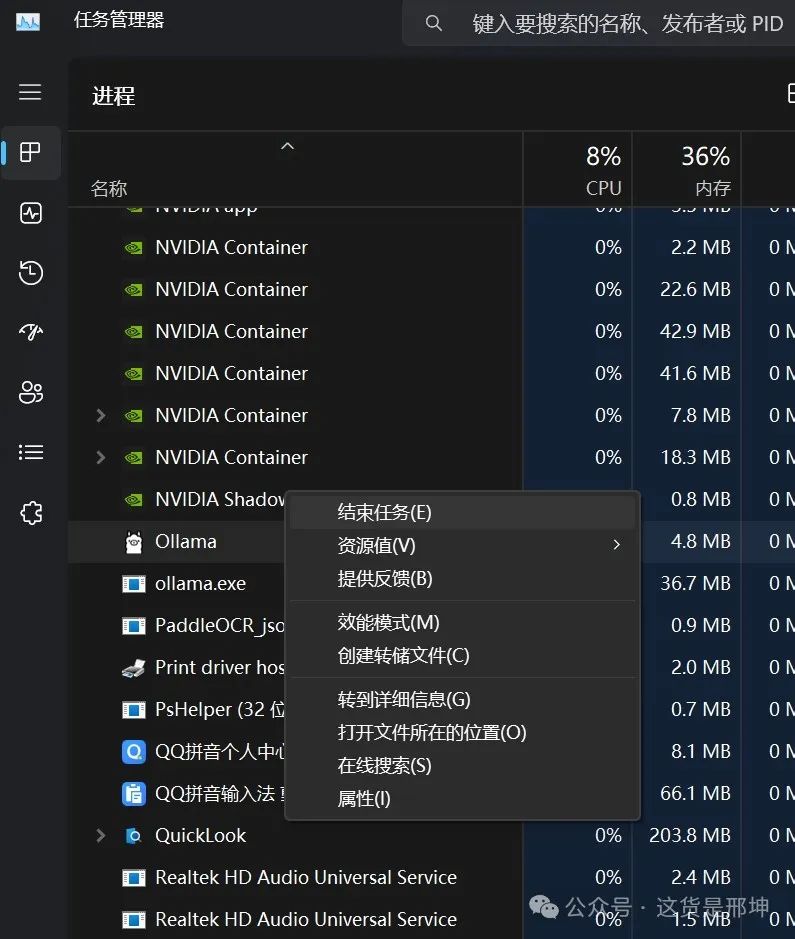The height and width of the screenshot is (939, 795).
Task: Click the NVIDIA Shadow process icon
Action: 133,499
